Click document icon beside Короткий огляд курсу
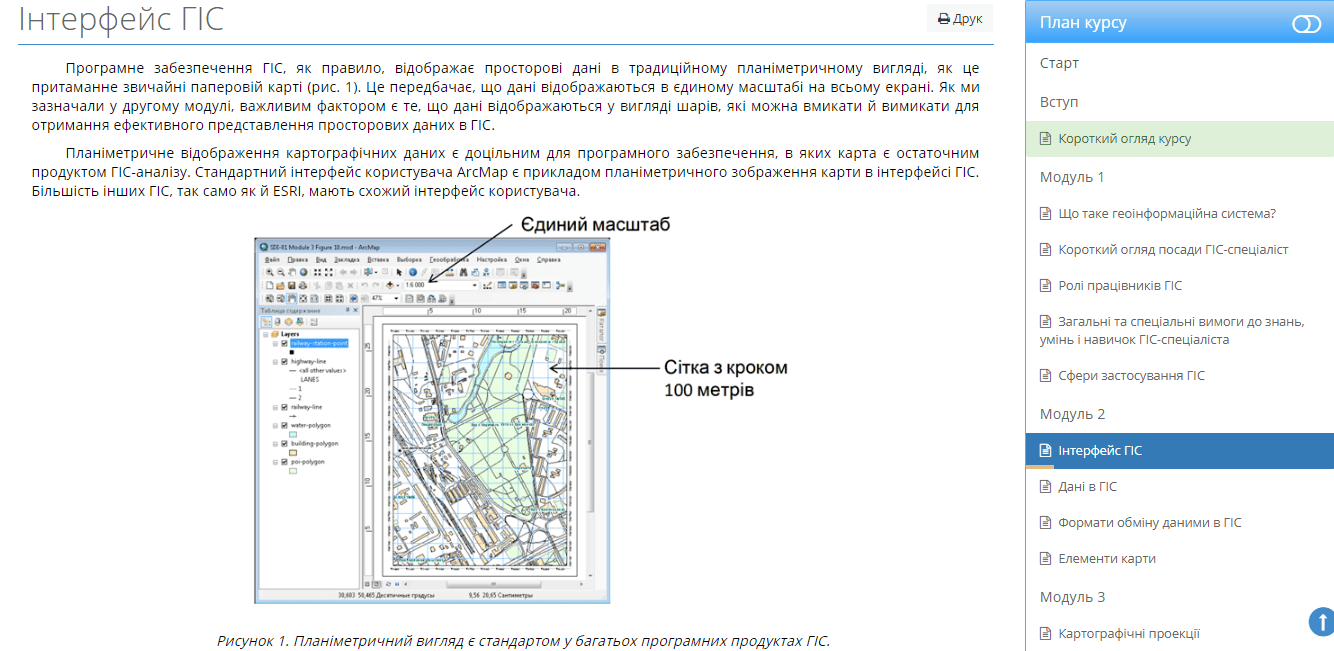The height and width of the screenshot is (651, 1334). coord(1046,139)
